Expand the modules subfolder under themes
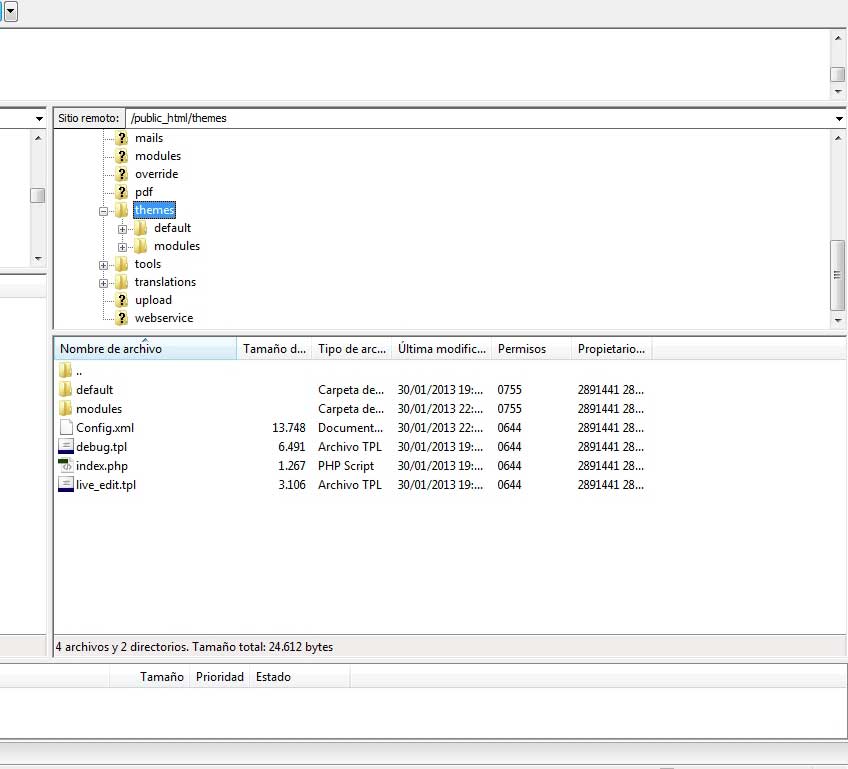This screenshot has height=769, width=848. pyautogui.click(x=122, y=247)
